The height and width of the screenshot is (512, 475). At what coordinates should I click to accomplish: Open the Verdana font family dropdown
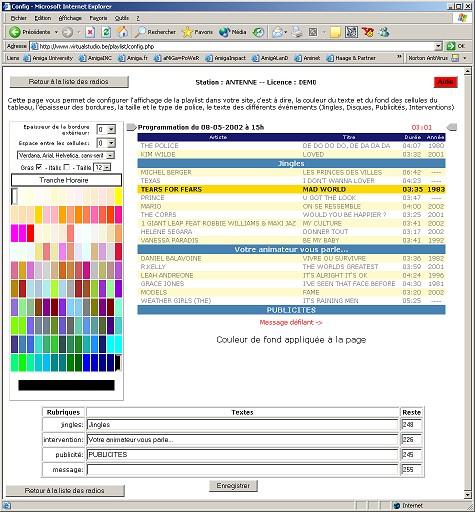pyautogui.click(x=66, y=155)
